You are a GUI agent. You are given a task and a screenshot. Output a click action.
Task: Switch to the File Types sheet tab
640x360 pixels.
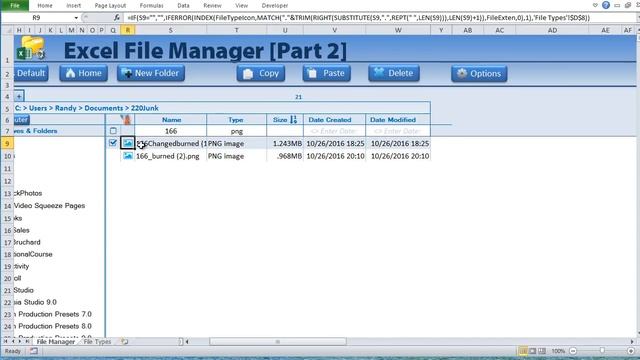97,342
